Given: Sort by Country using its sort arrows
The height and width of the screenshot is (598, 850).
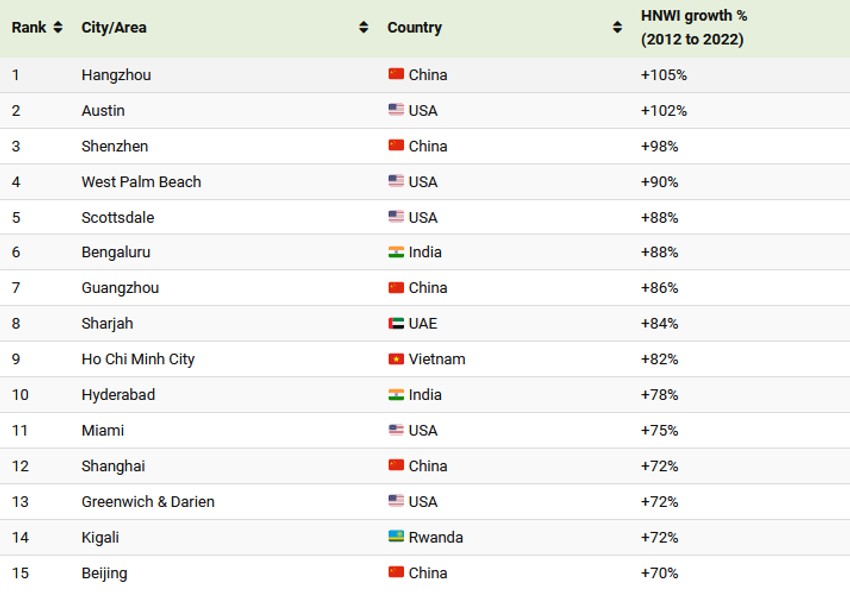Looking at the screenshot, I should coord(617,28).
